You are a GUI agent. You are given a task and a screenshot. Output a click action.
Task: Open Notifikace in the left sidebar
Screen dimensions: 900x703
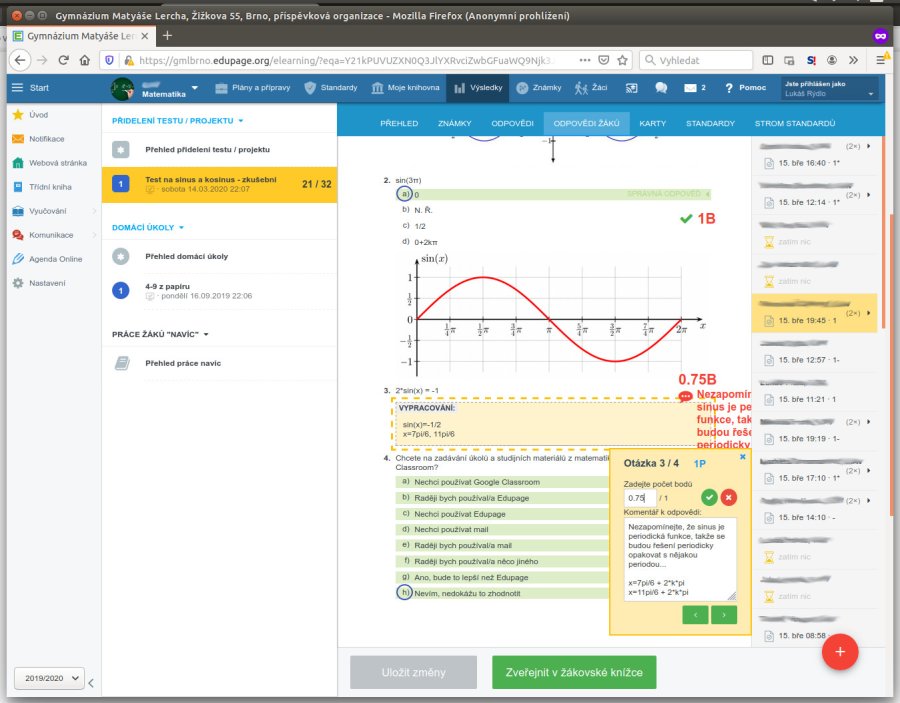coord(46,139)
